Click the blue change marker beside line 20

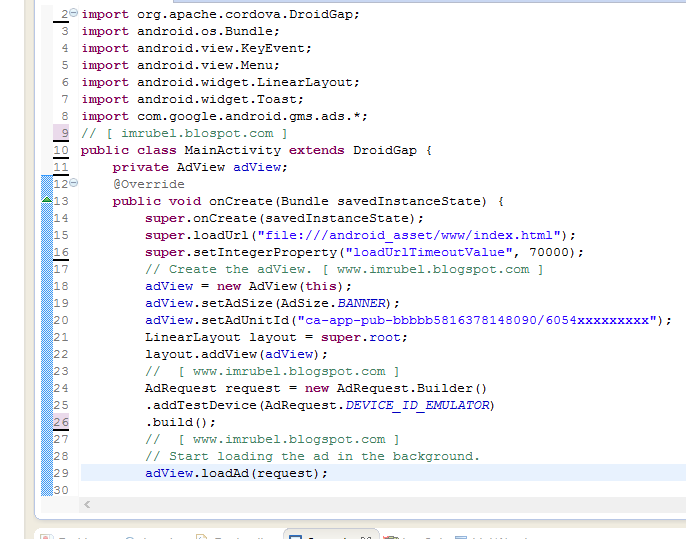47,320
